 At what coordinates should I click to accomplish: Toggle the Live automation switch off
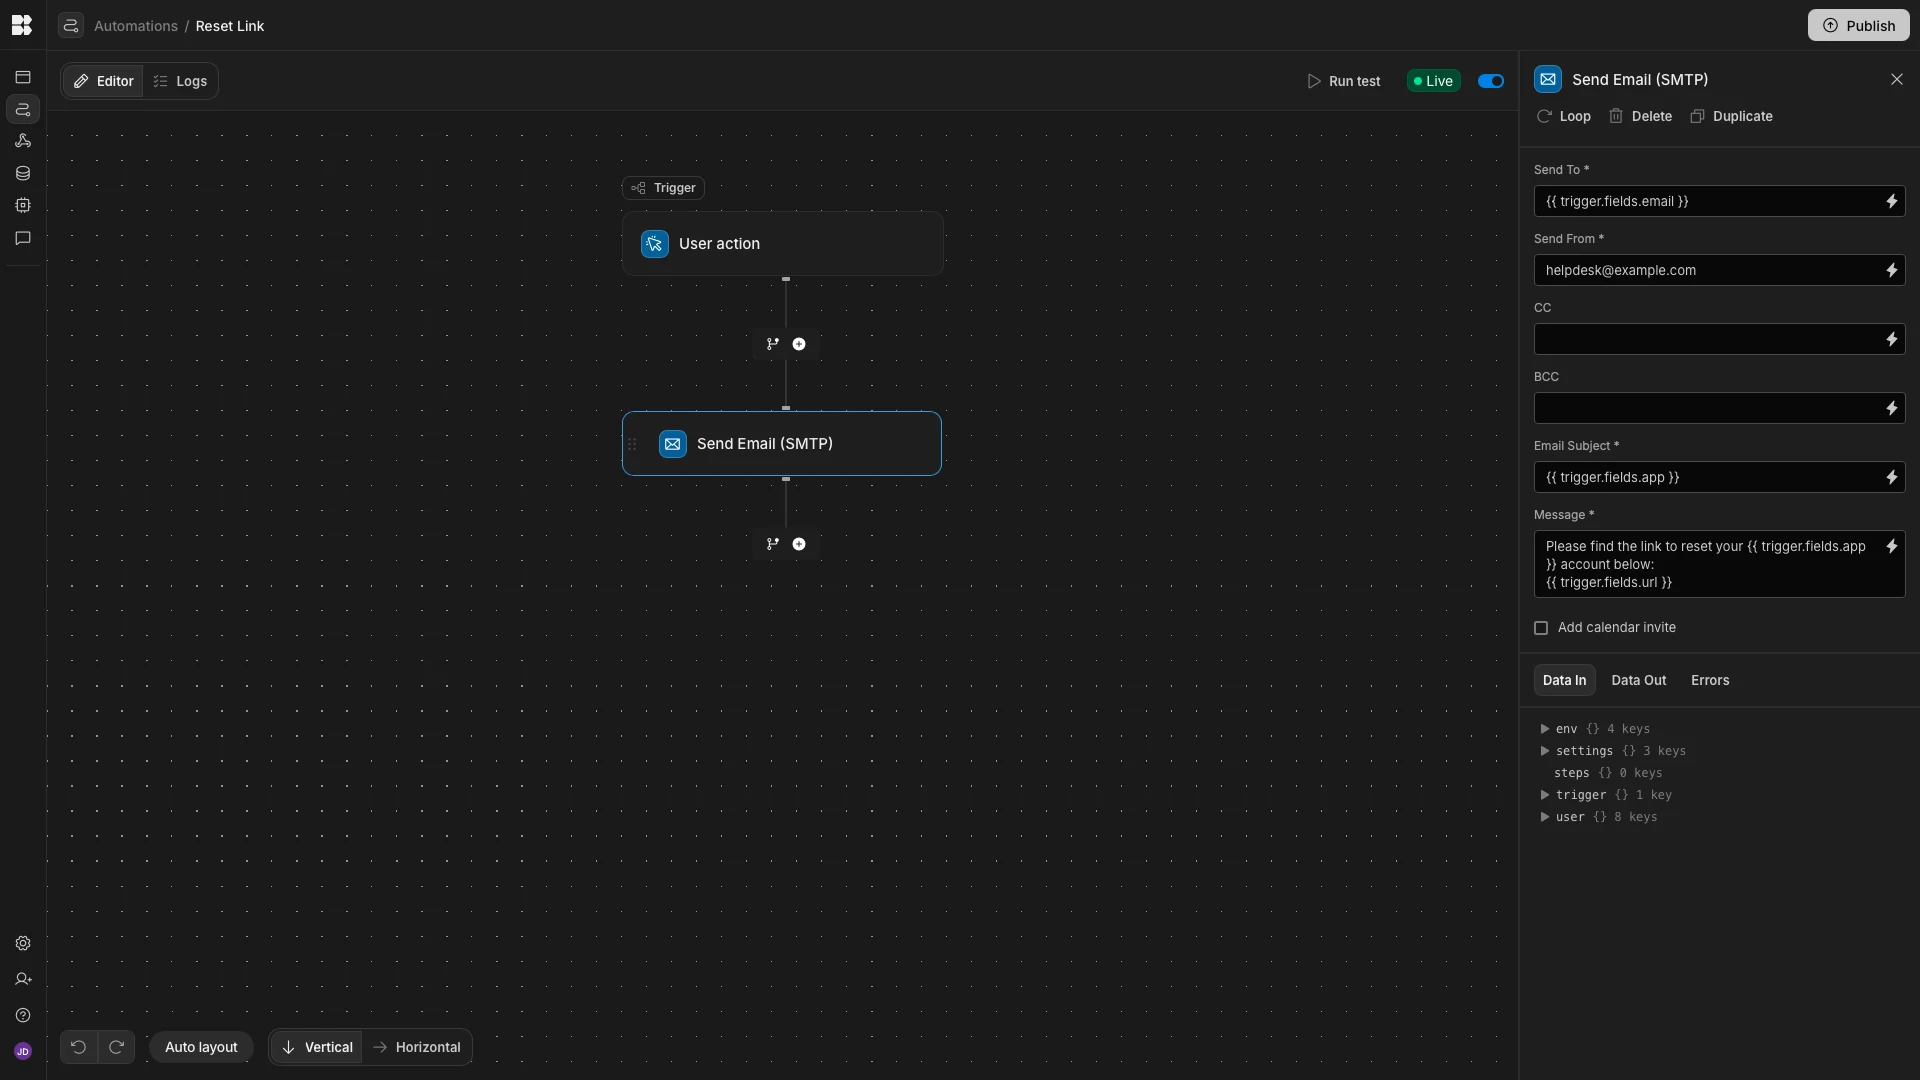click(x=1490, y=81)
